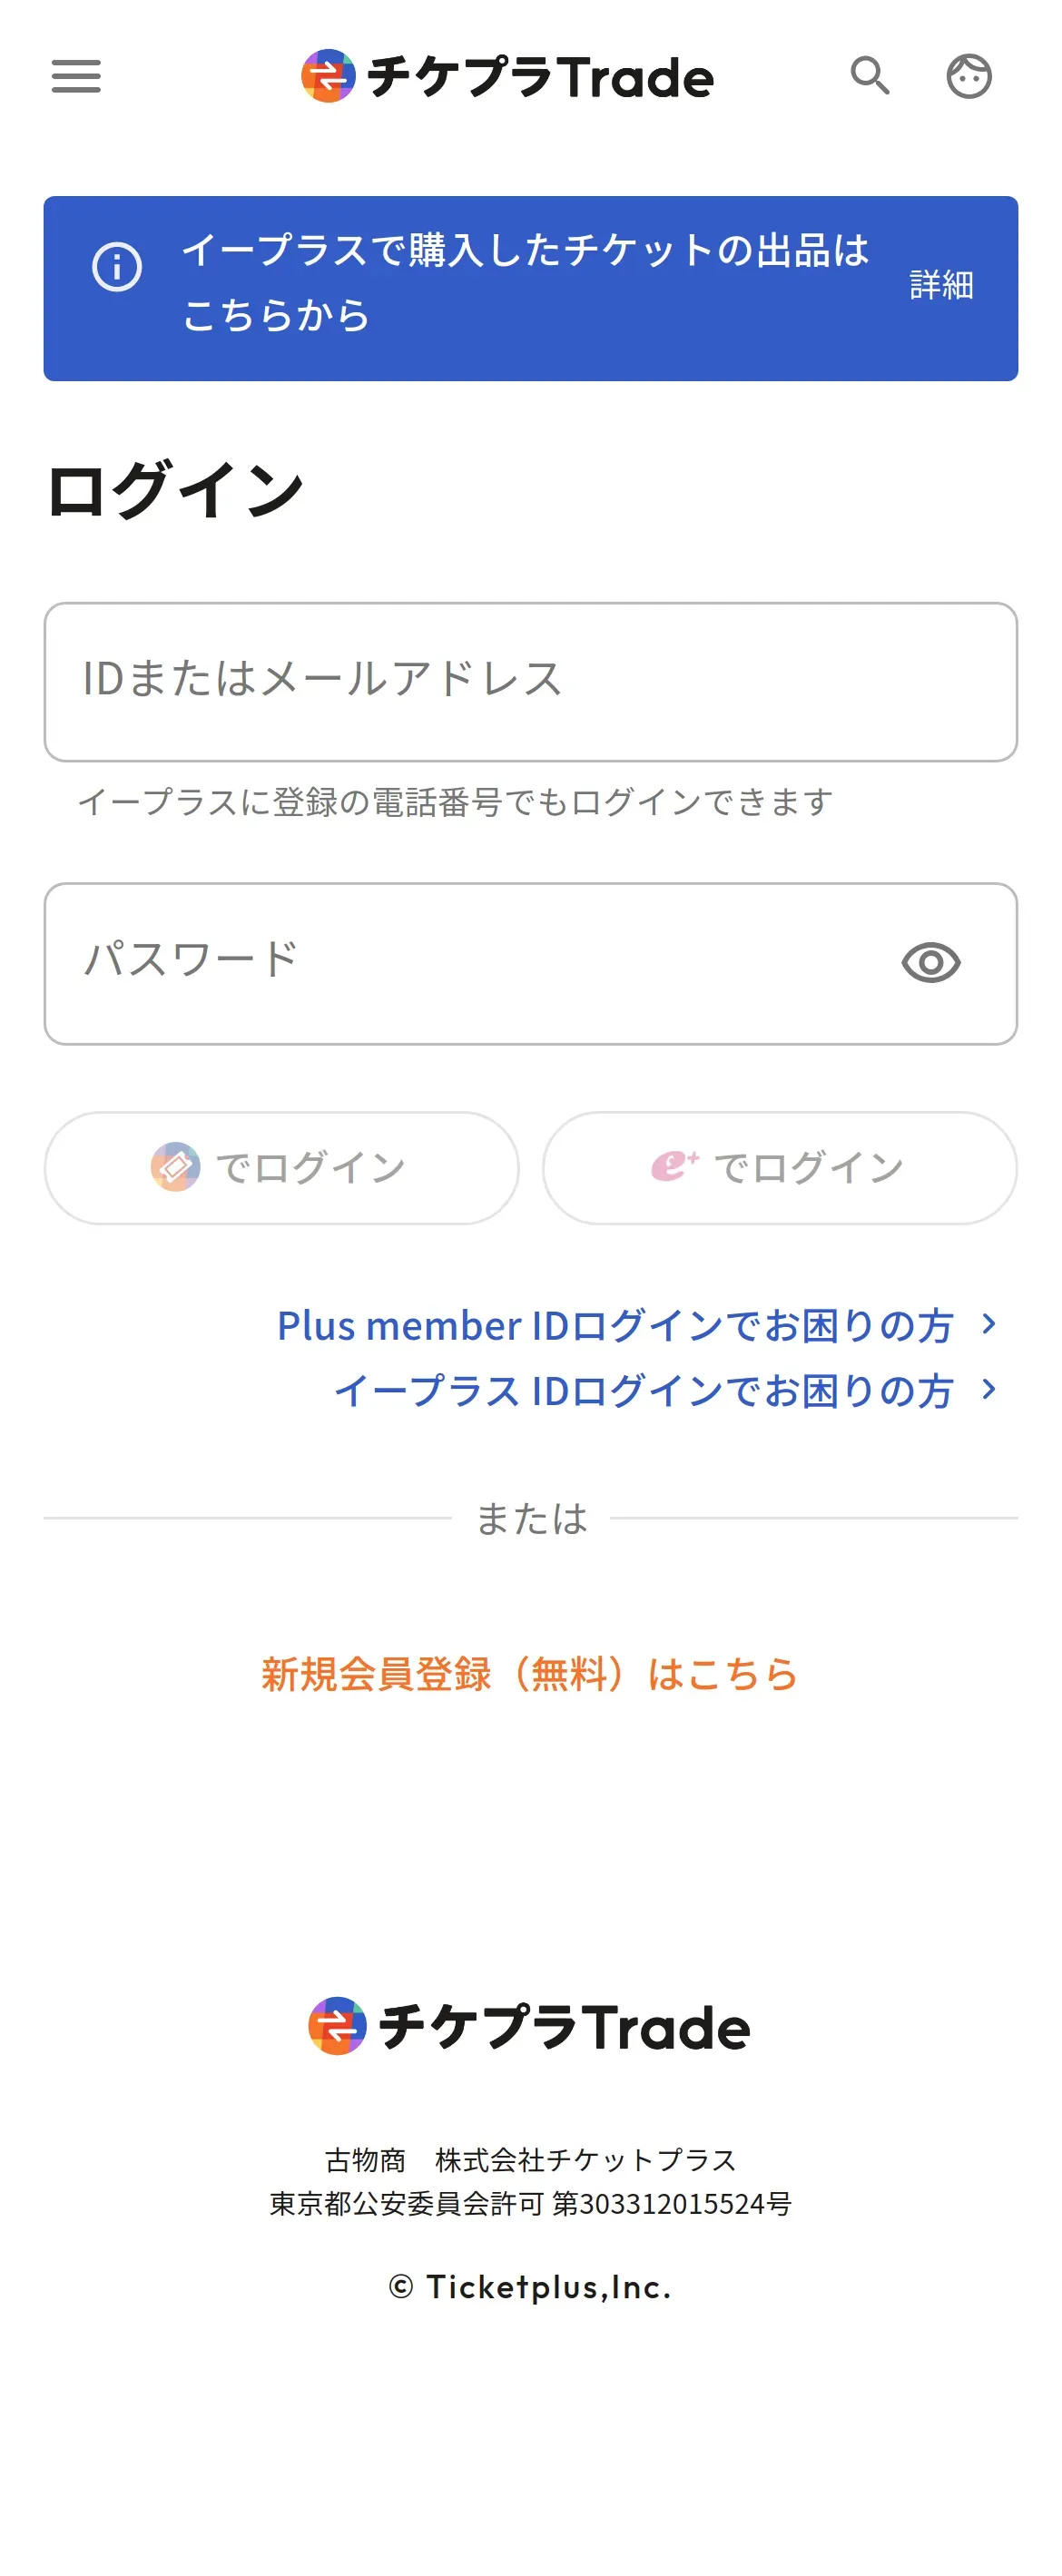Viewport: 1062px width, 2576px height.
Task: Click © Ticketplus,Inc. copyright text
Action: [530, 2287]
